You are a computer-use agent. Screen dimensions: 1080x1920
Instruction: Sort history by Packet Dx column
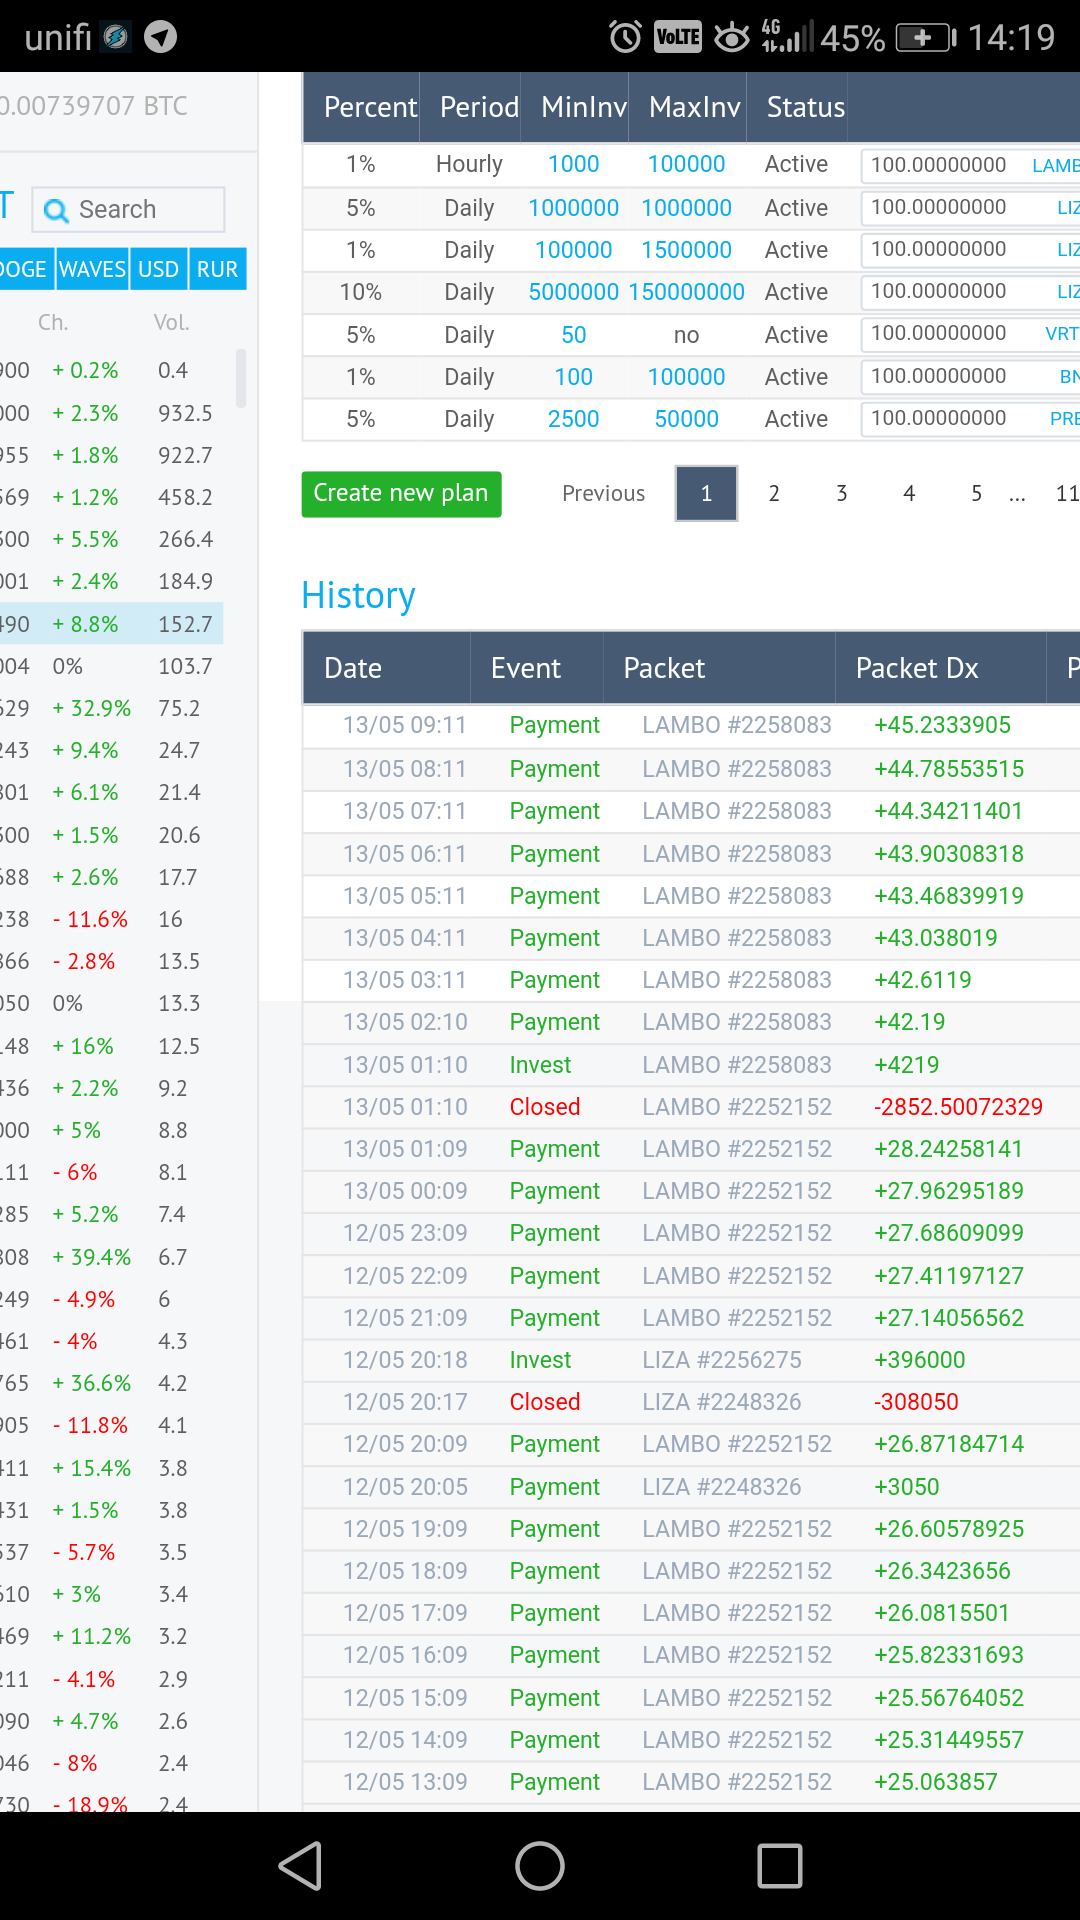[917, 668]
